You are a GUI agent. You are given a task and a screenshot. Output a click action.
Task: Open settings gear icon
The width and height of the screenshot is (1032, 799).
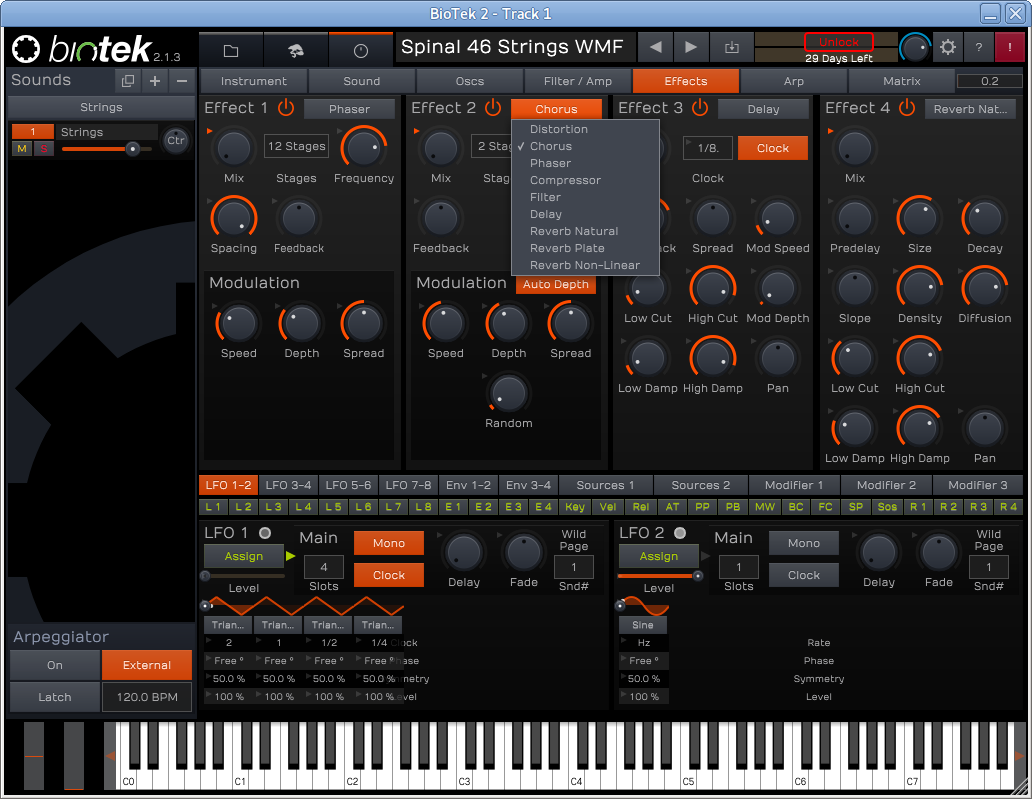coord(948,47)
